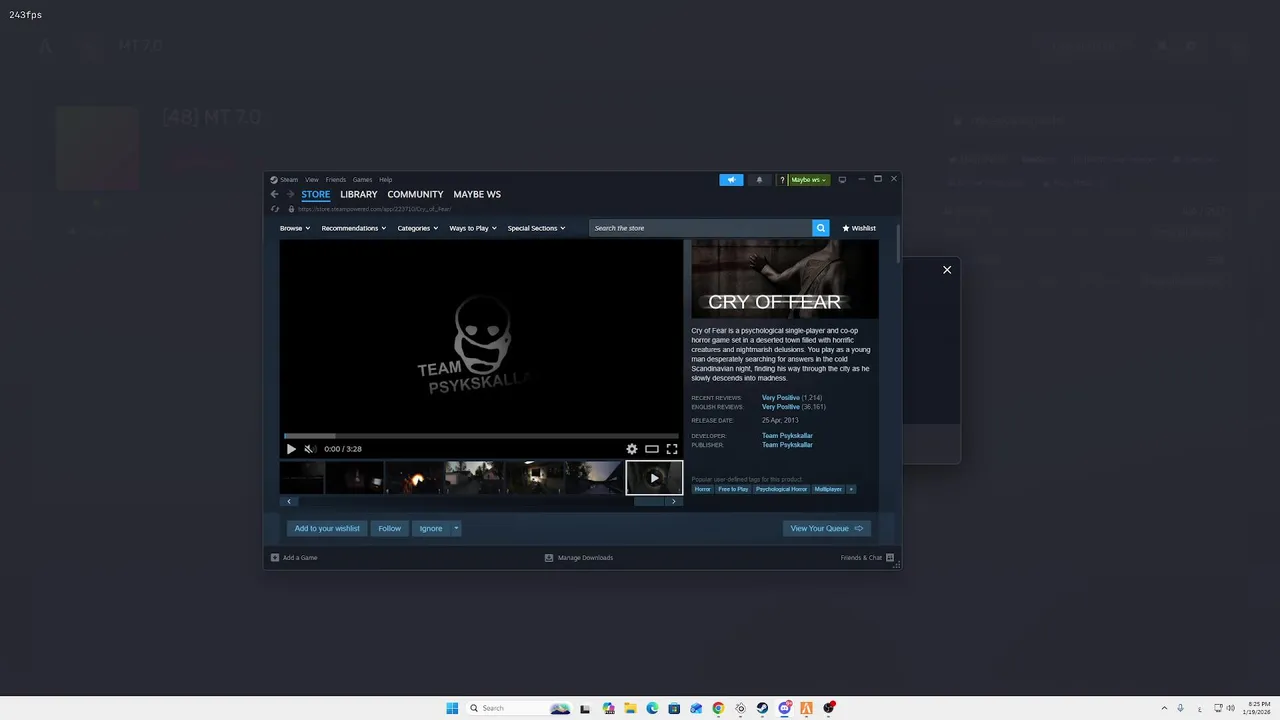Expand the Browse dropdown
The height and width of the screenshot is (720, 1280).
[x=295, y=228]
